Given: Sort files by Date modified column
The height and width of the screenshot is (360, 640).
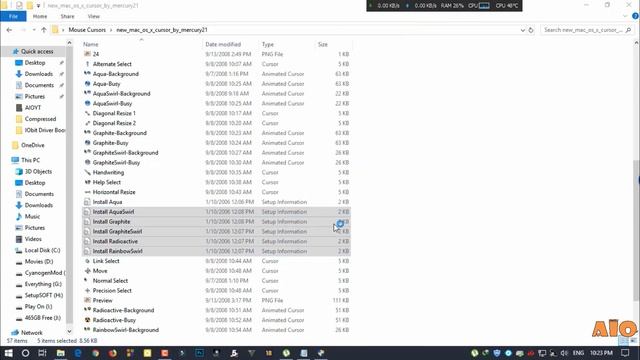Looking at the screenshot, I should 223,44.
